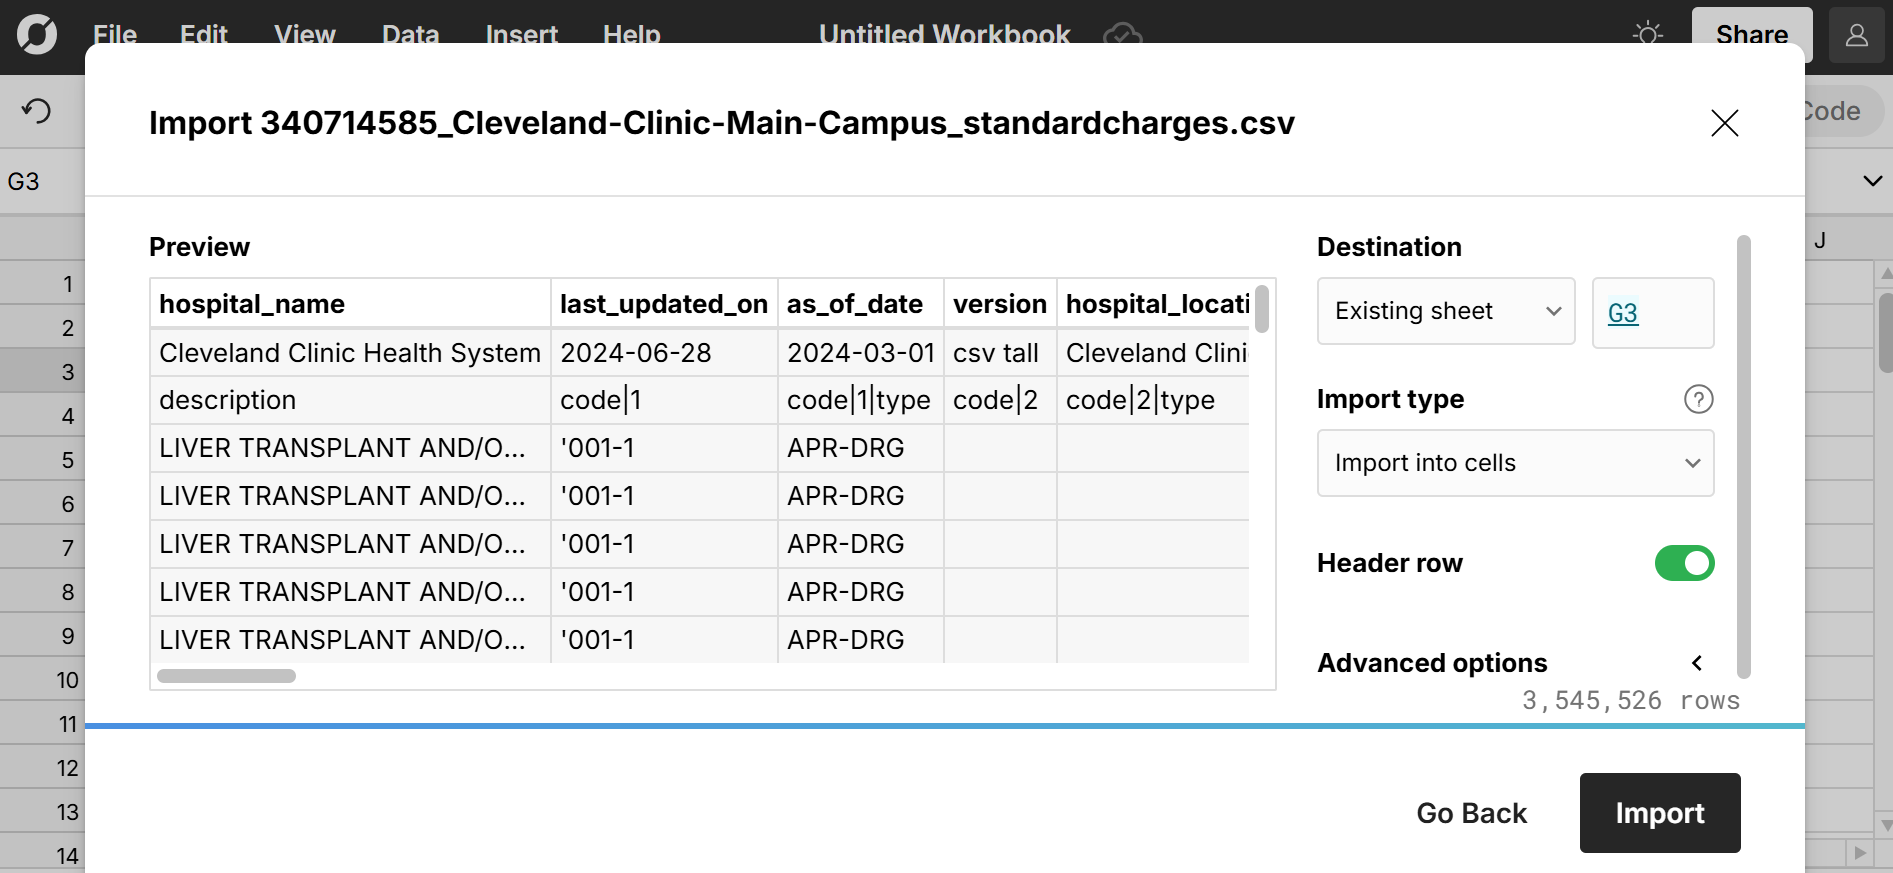Image resolution: width=1893 pixels, height=873 pixels.
Task: Close the import dialog with X
Action: [x=1724, y=123]
